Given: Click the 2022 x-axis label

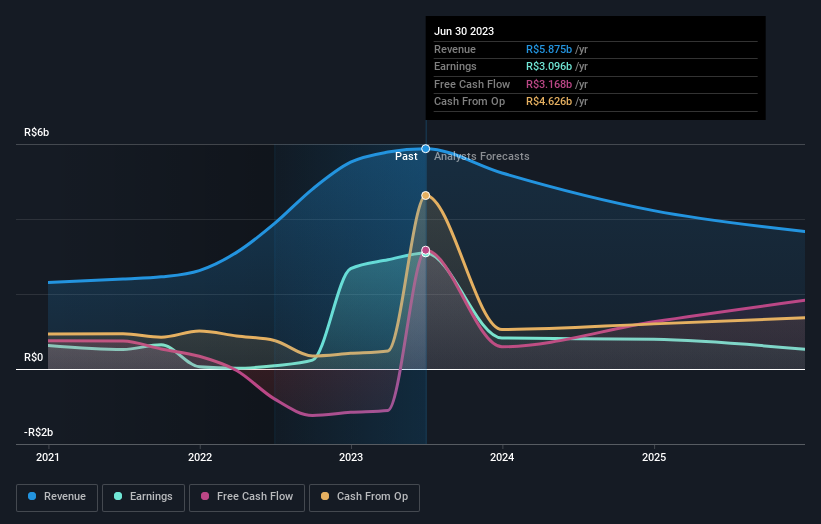Looking at the screenshot, I should coord(200,457).
